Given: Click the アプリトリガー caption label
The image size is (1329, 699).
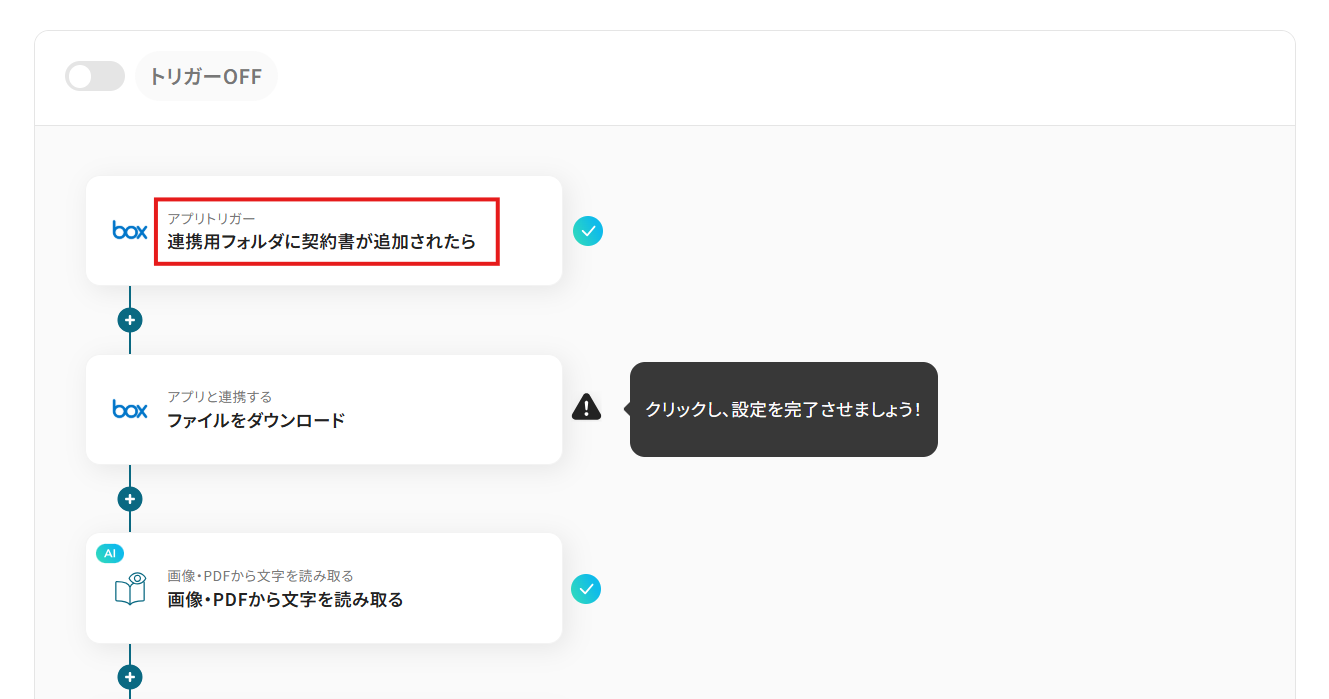Looking at the screenshot, I should click(212, 218).
